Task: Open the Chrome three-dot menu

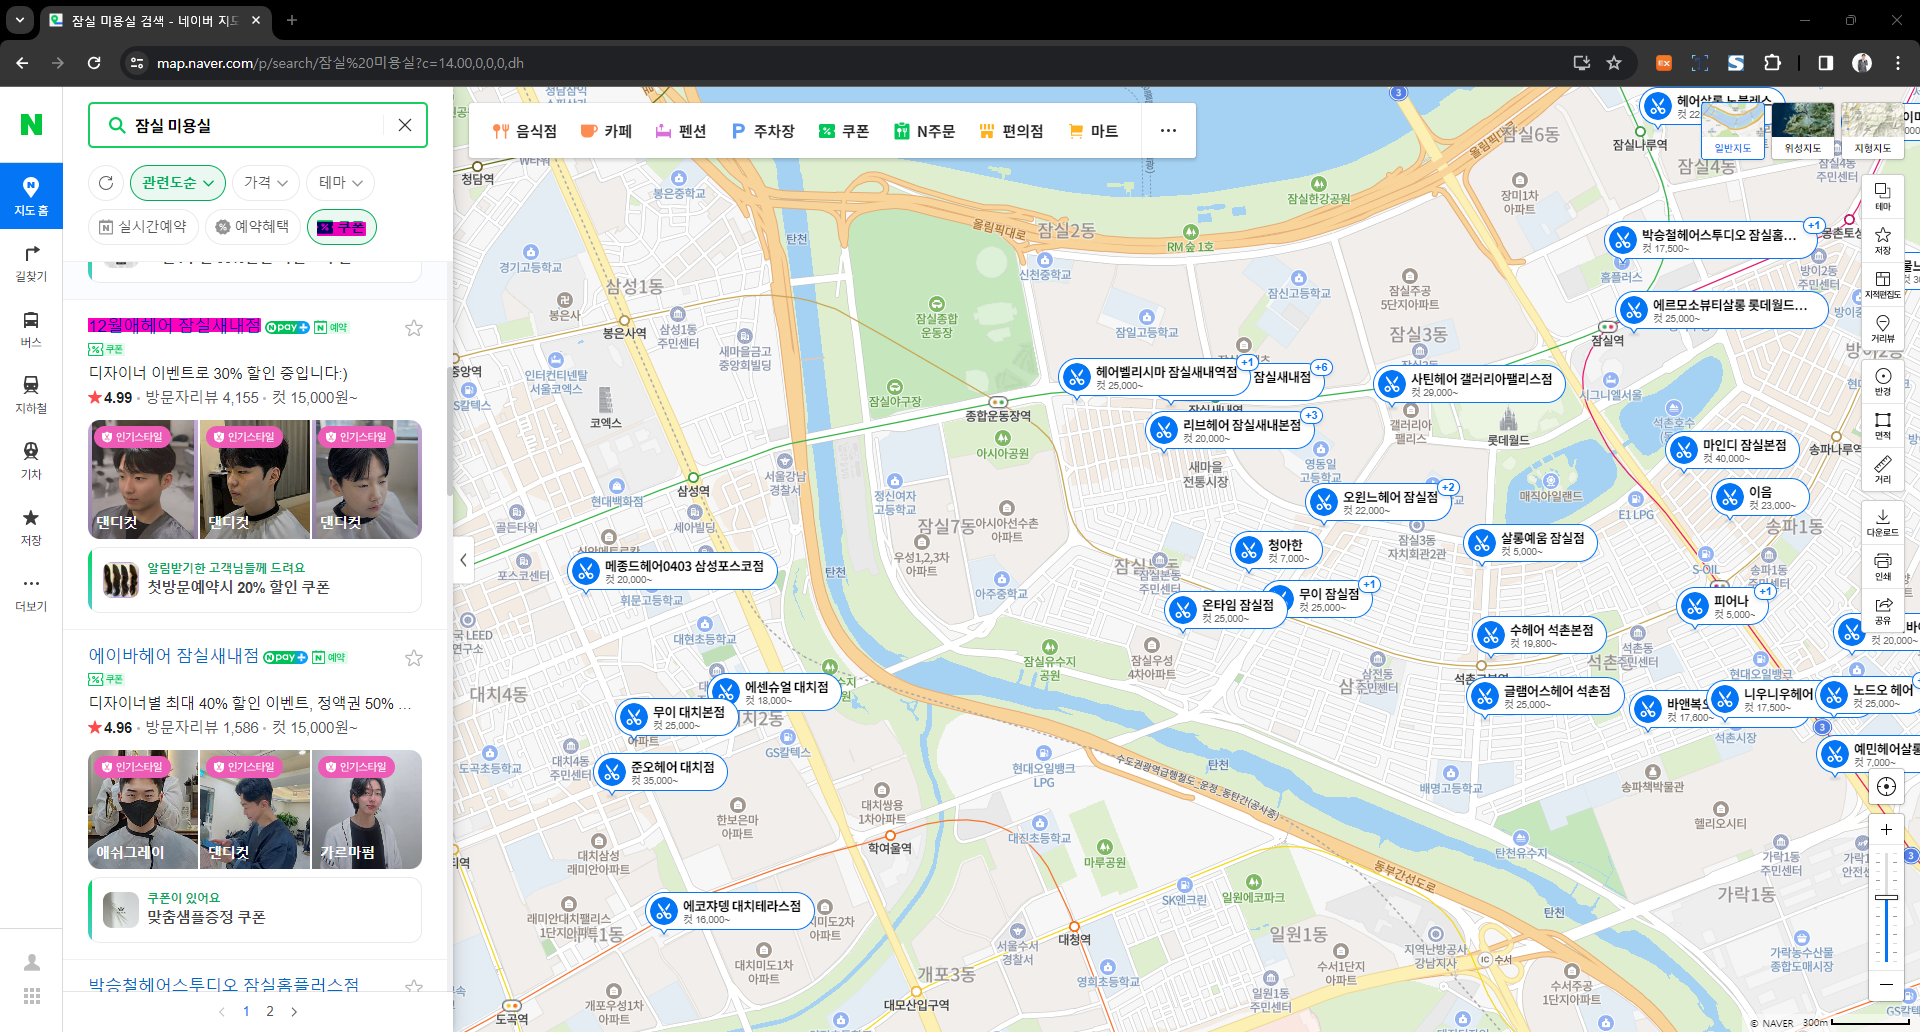Action: tap(1898, 63)
